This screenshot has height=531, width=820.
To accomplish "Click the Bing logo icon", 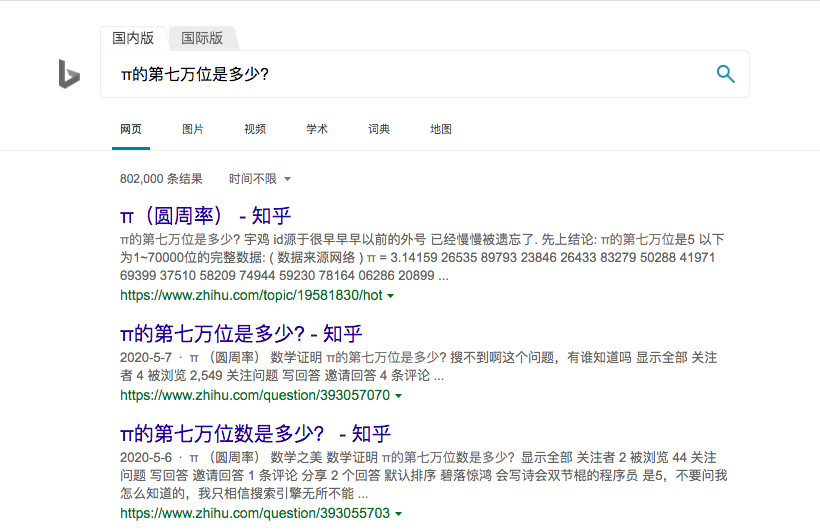I will click(x=69, y=74).
